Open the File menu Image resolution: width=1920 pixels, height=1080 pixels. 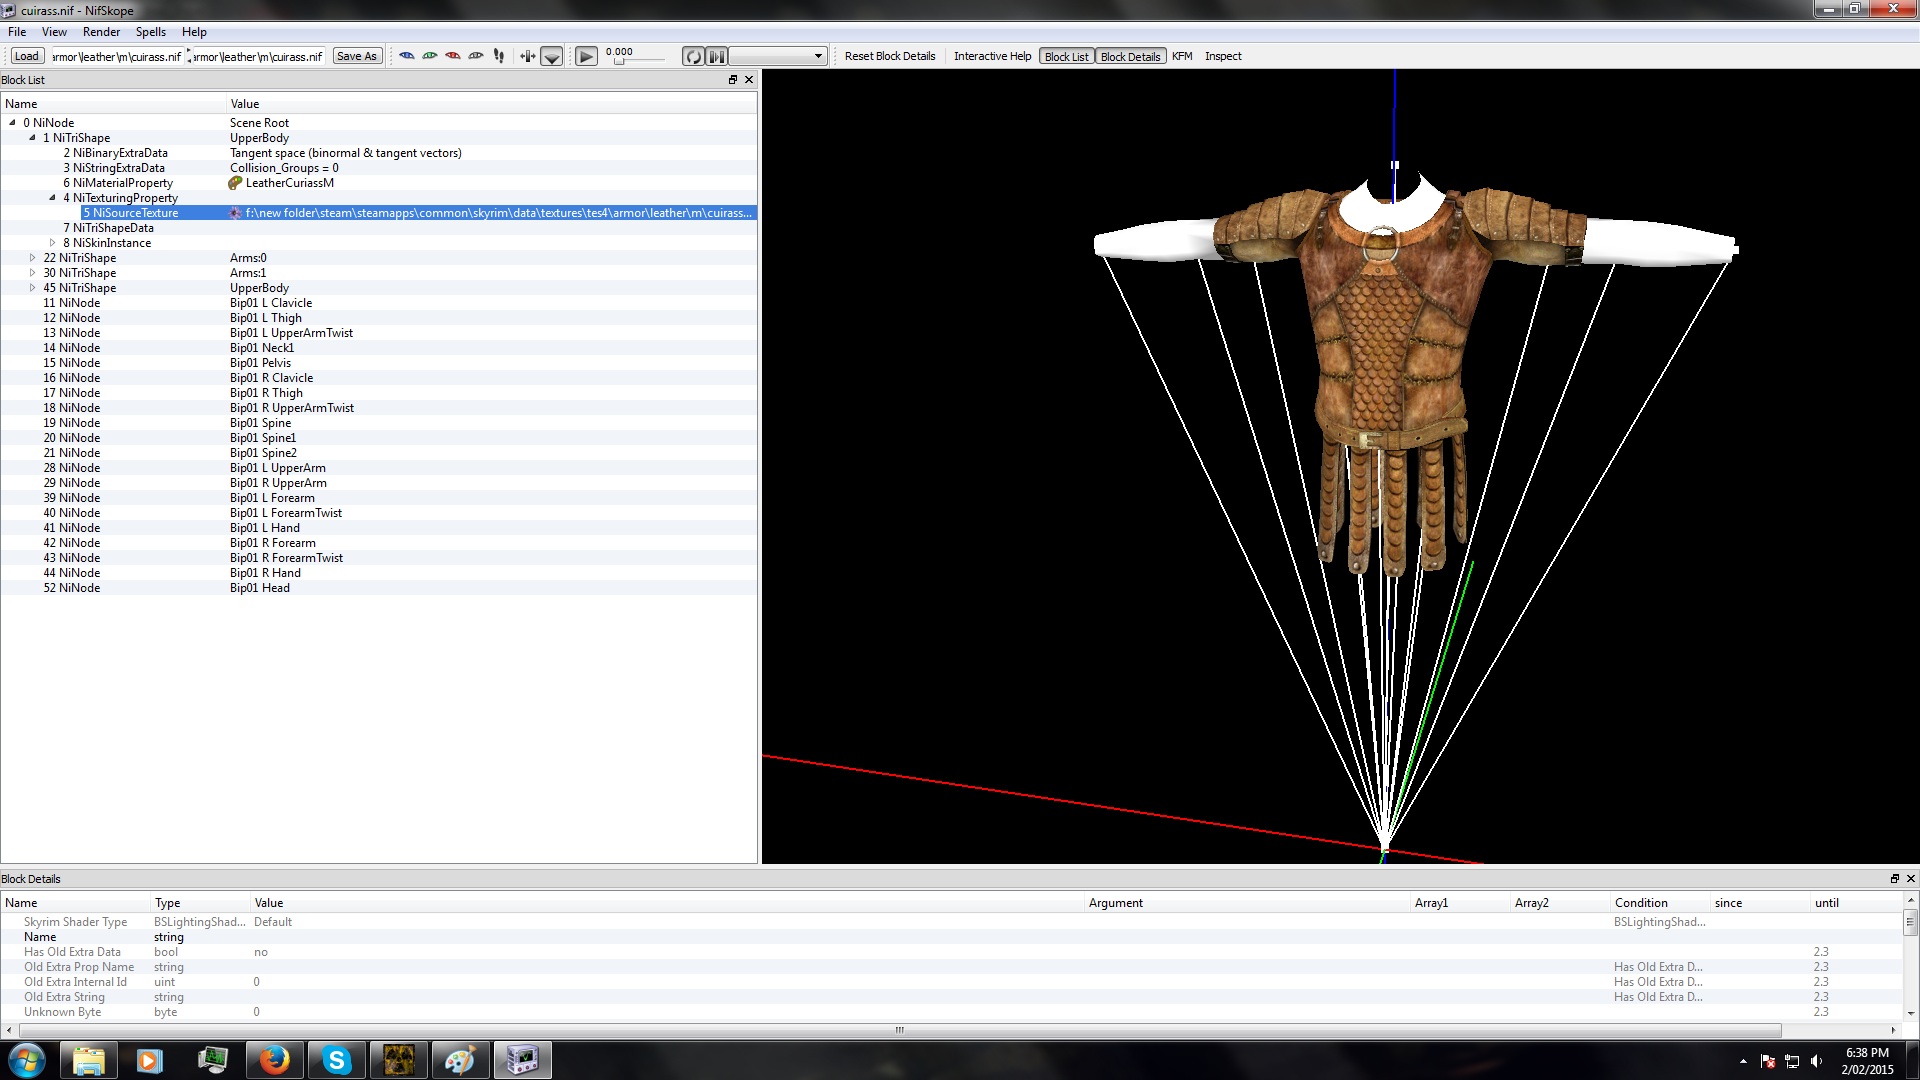click(x=17, y=32)
